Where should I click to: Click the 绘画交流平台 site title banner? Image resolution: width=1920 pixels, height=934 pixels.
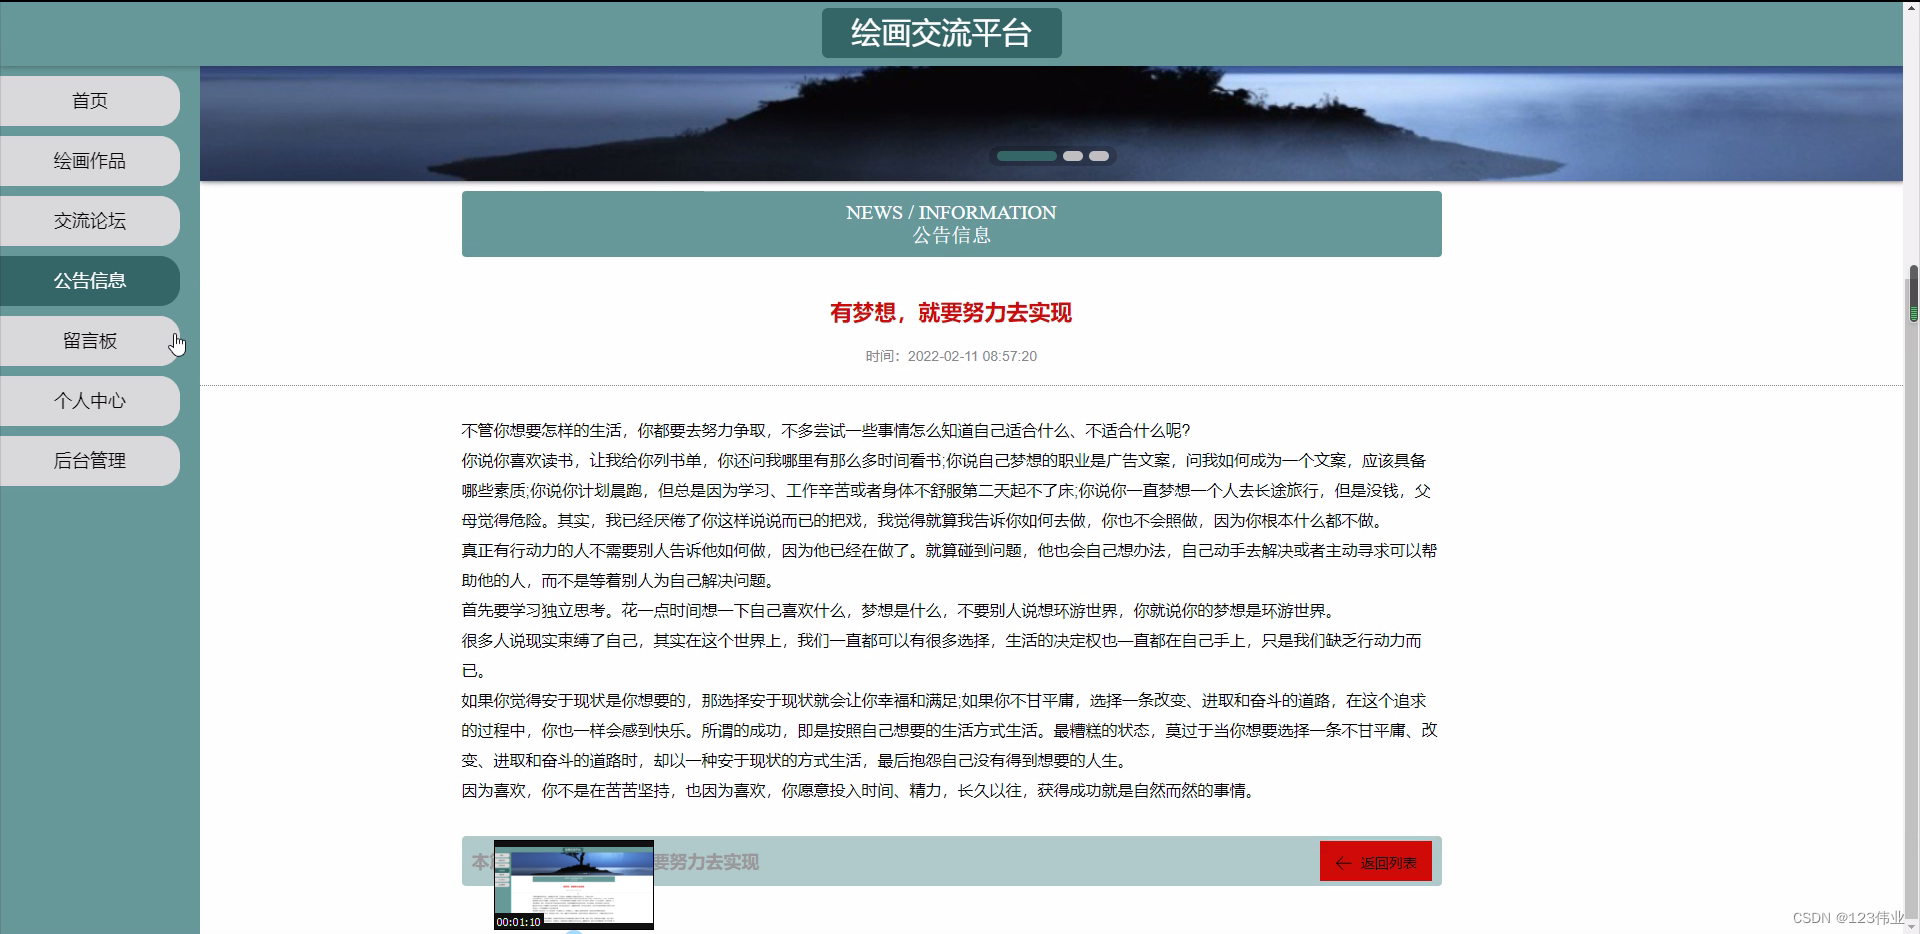[x=941, y=32]
